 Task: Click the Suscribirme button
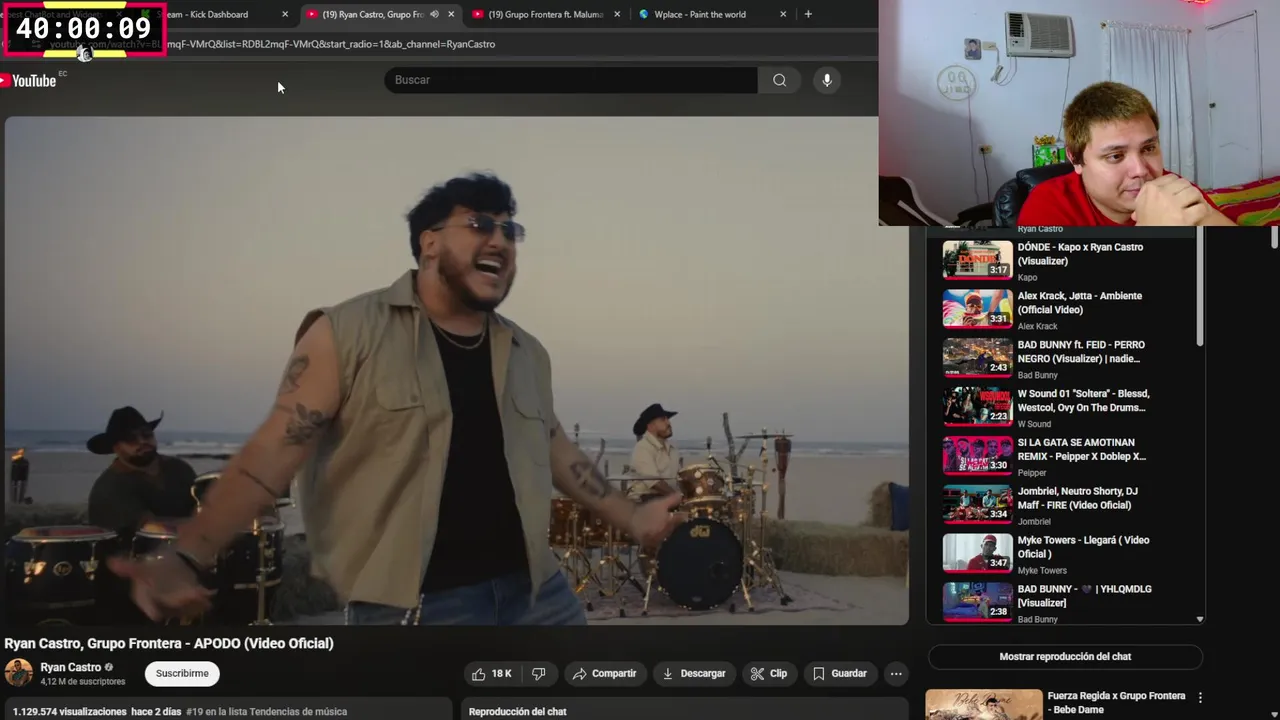[182, 674]
